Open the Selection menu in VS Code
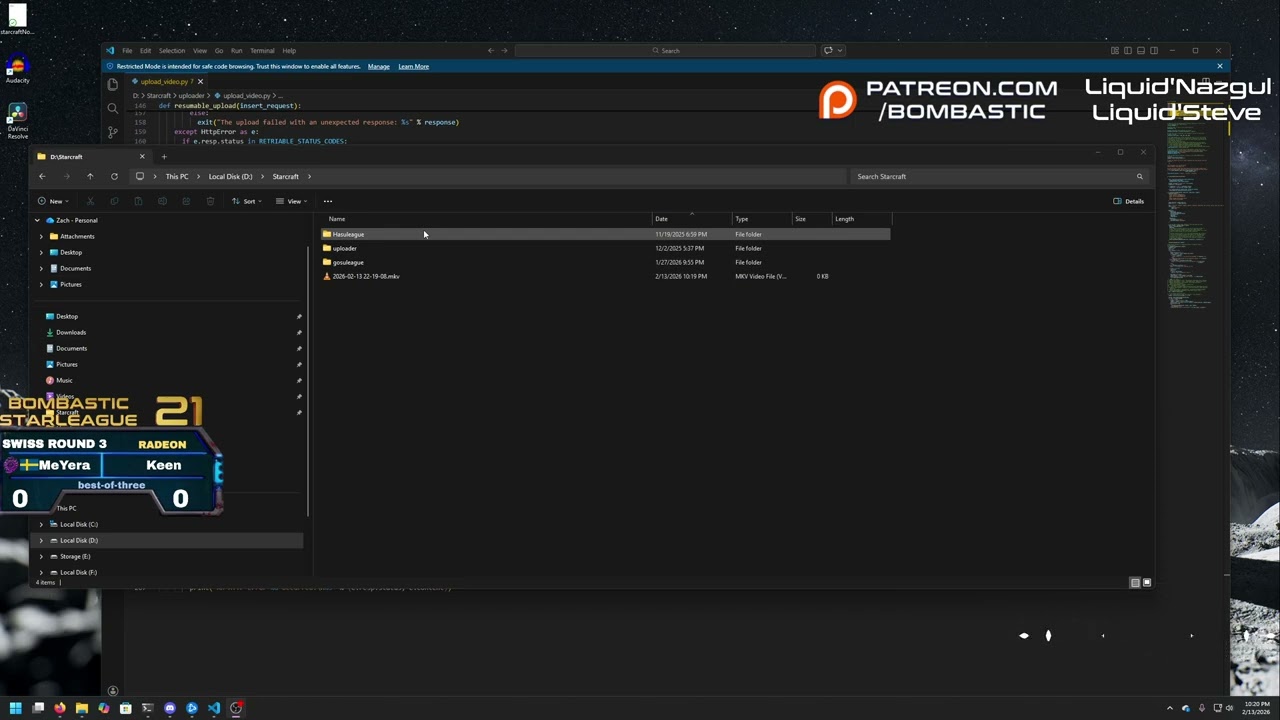The height and width of the screenshot is (720, 1280). coord(171,50)
